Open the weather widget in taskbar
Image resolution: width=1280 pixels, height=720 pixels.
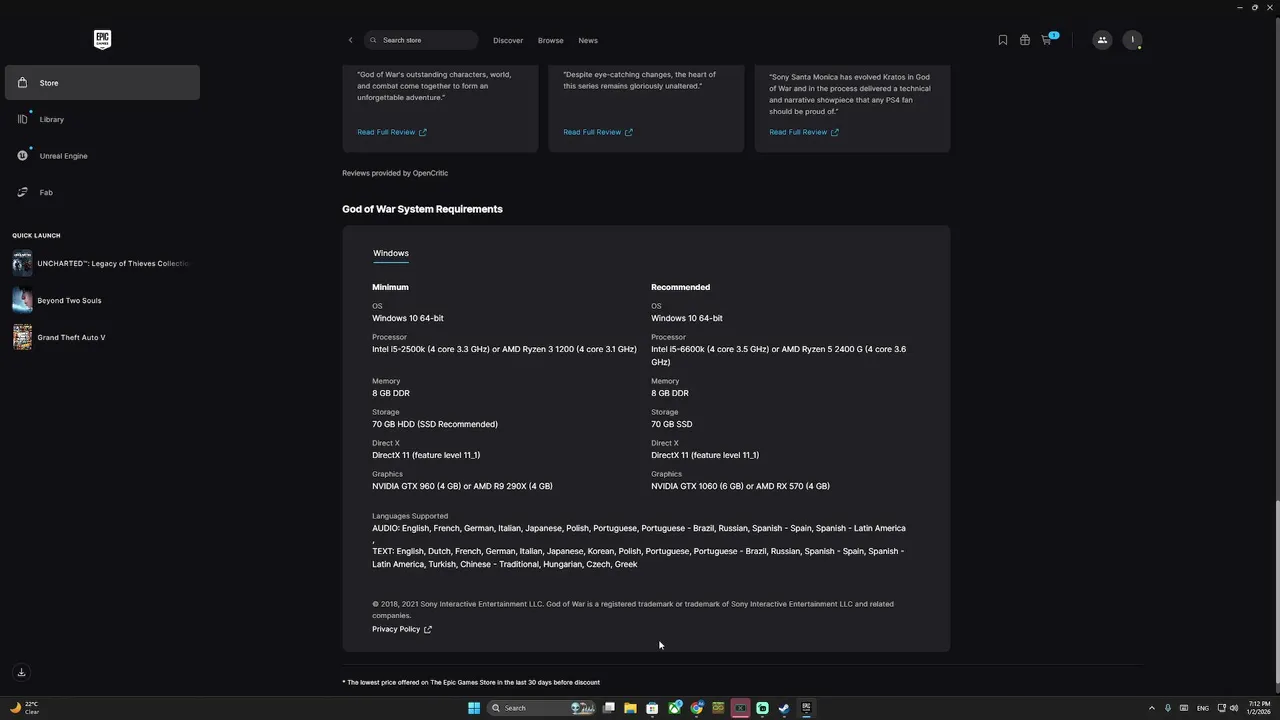click(x=25, y=708)
